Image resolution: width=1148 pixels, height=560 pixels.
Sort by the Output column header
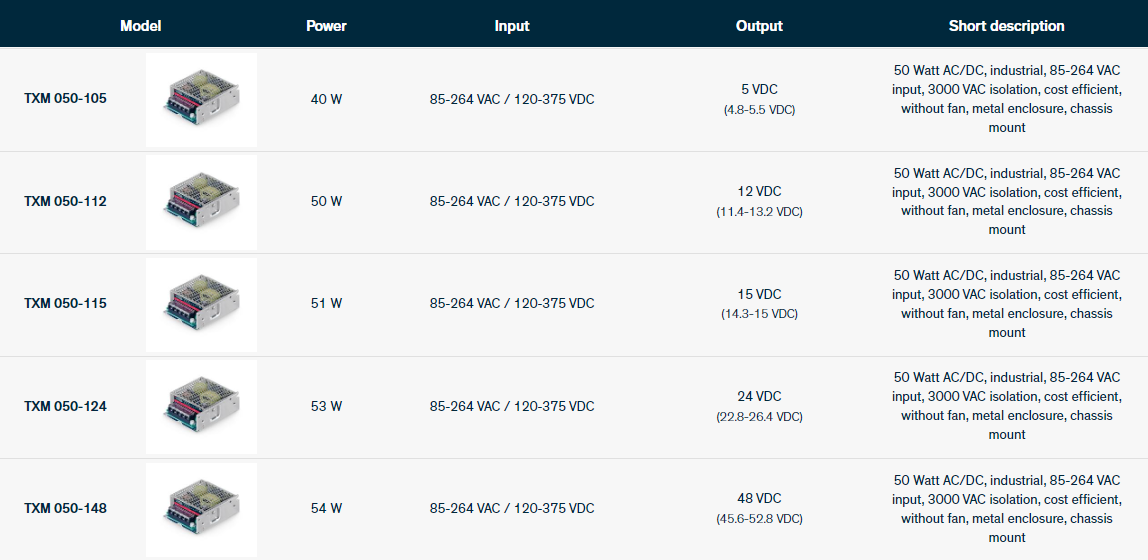[759, 26]
